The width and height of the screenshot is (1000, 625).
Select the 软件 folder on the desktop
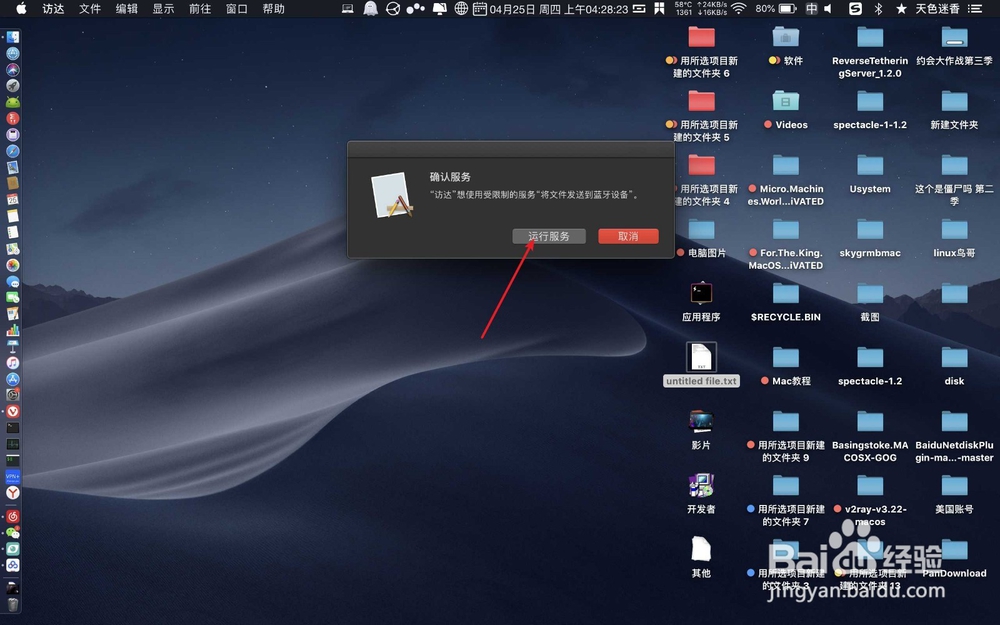click(x=786, y=45)
